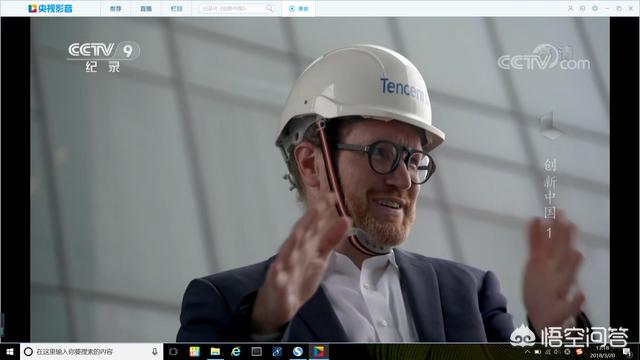Screen dimensions: 640x360
Task: Open the 推荐 tab
Action: (116, 9)
